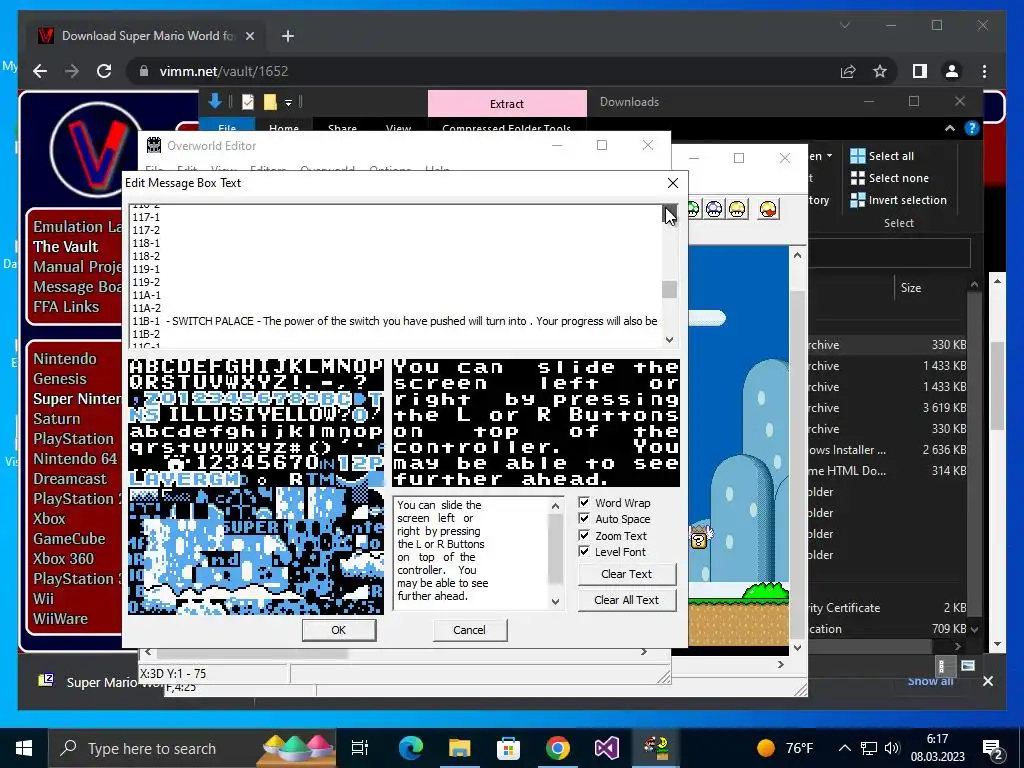
Task: Open Chrome side panel icon
Action: click(x=920, y=71)
